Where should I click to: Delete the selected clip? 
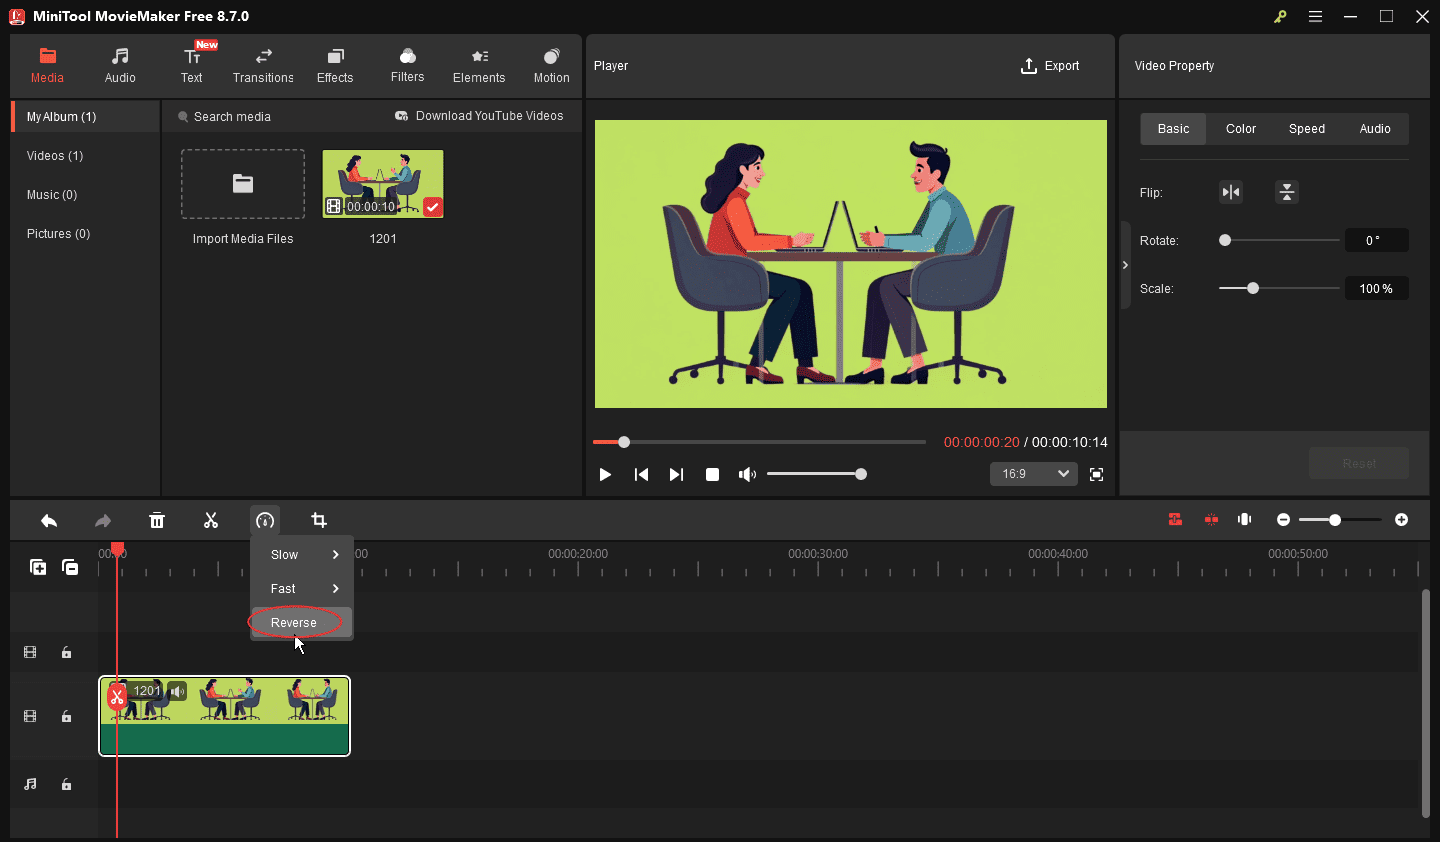pos(157,520)
